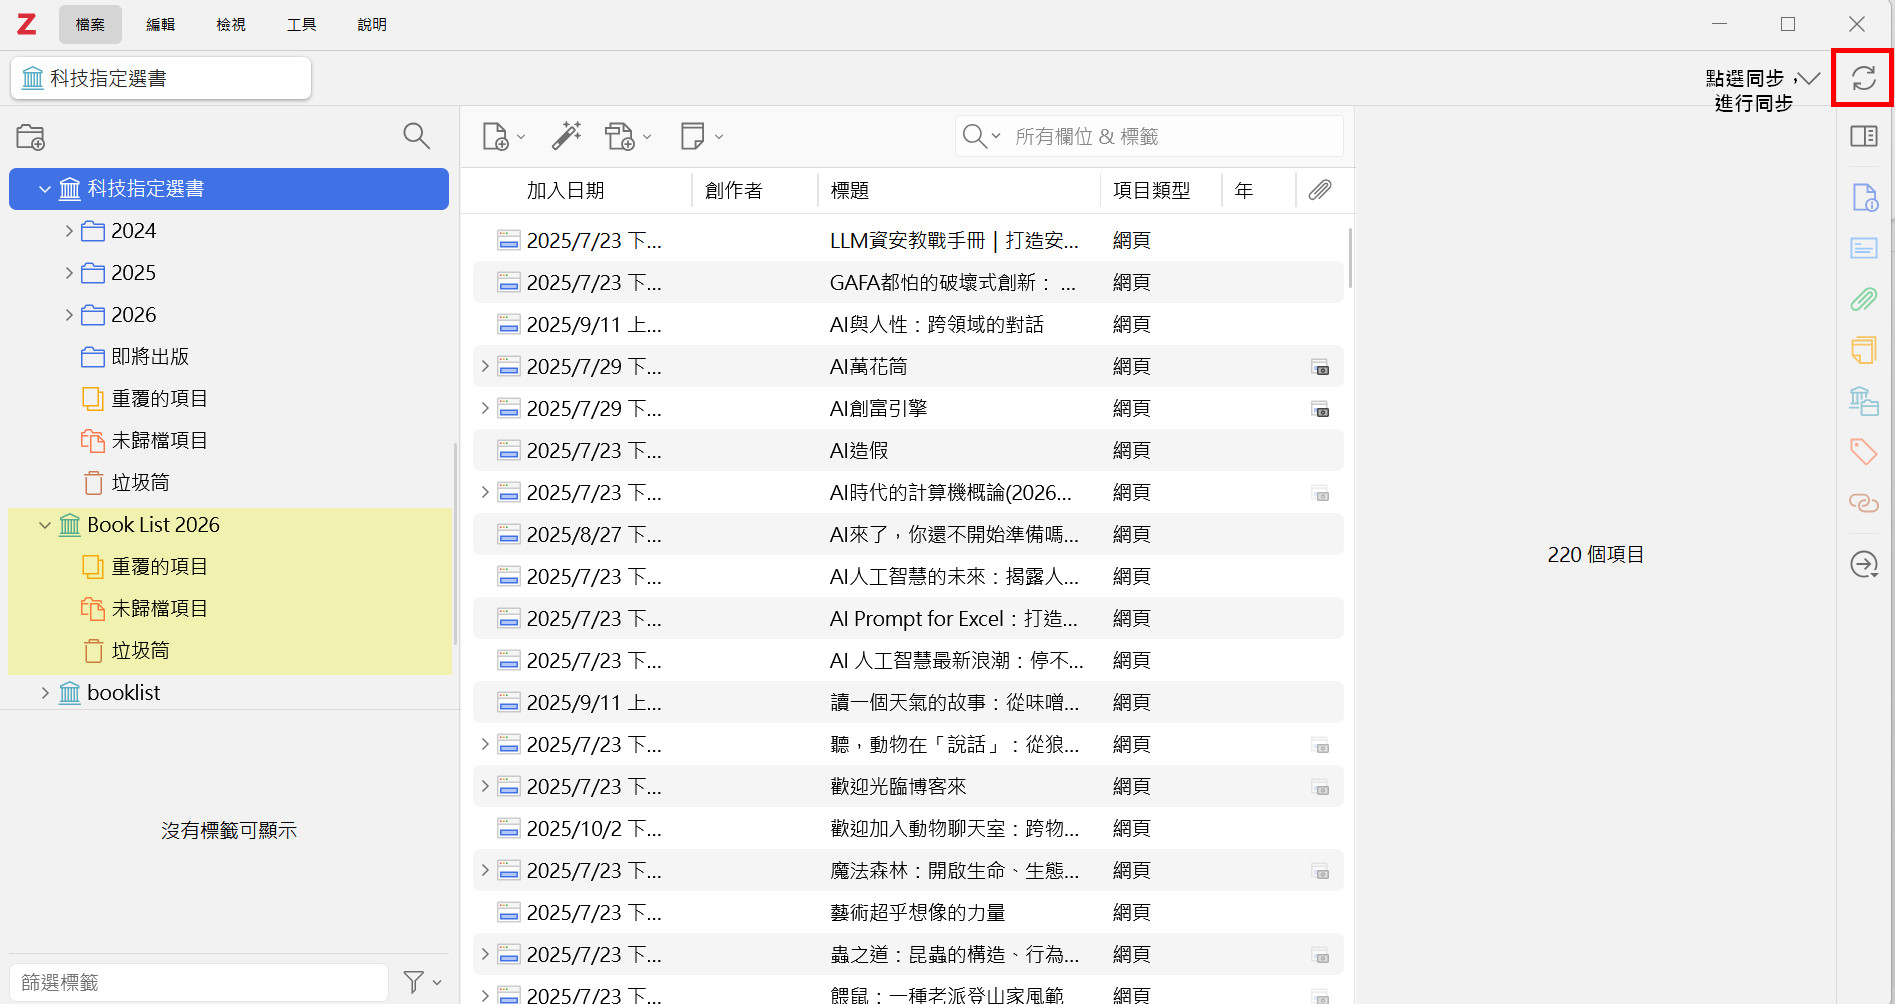Select the 即將出版 collection
Viewport: 1895px width, 1004px height.
tap(150, 357)
